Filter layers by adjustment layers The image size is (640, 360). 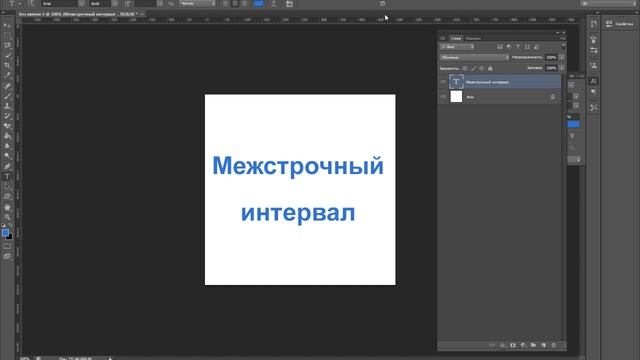point(509,47)
